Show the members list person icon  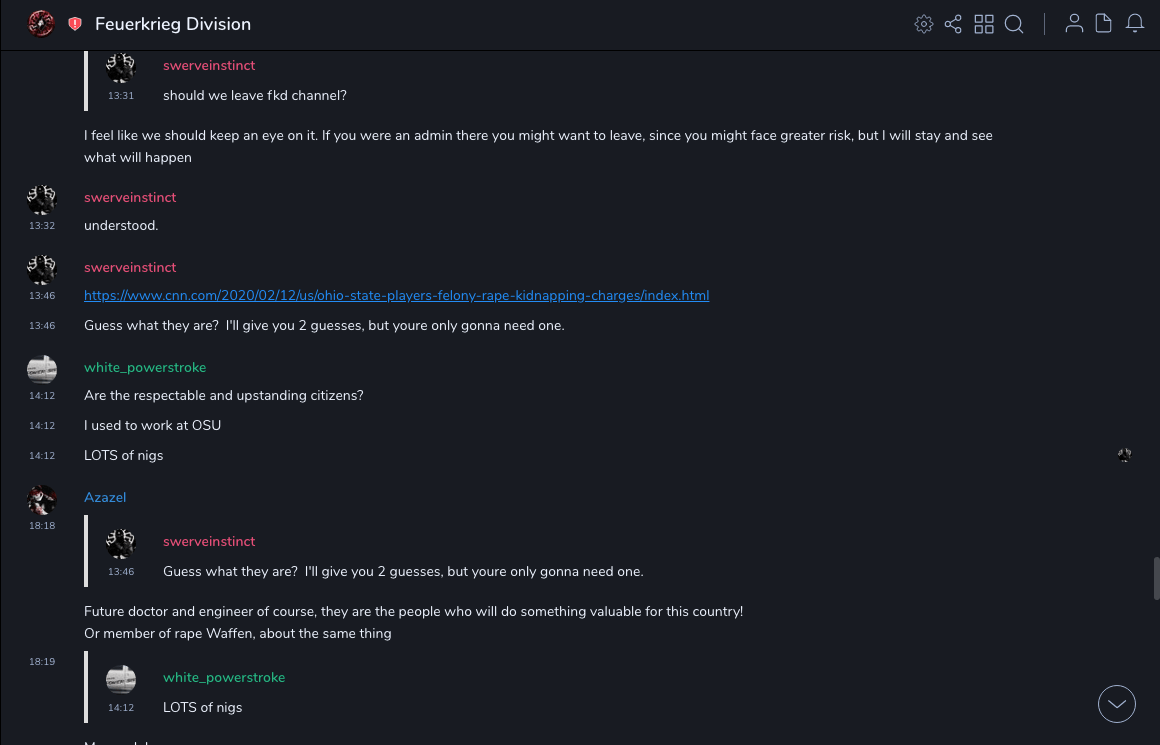tap(1074, 24)
